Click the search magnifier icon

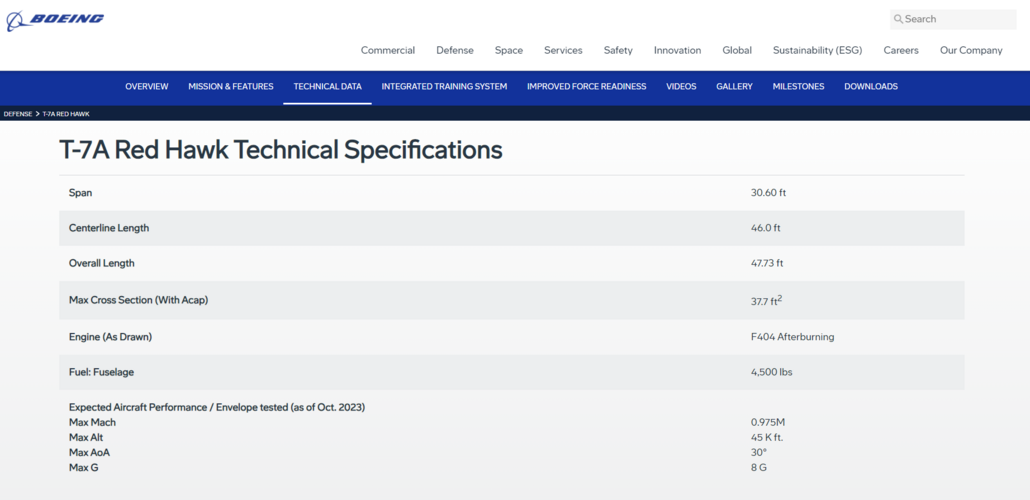[898, 19]
